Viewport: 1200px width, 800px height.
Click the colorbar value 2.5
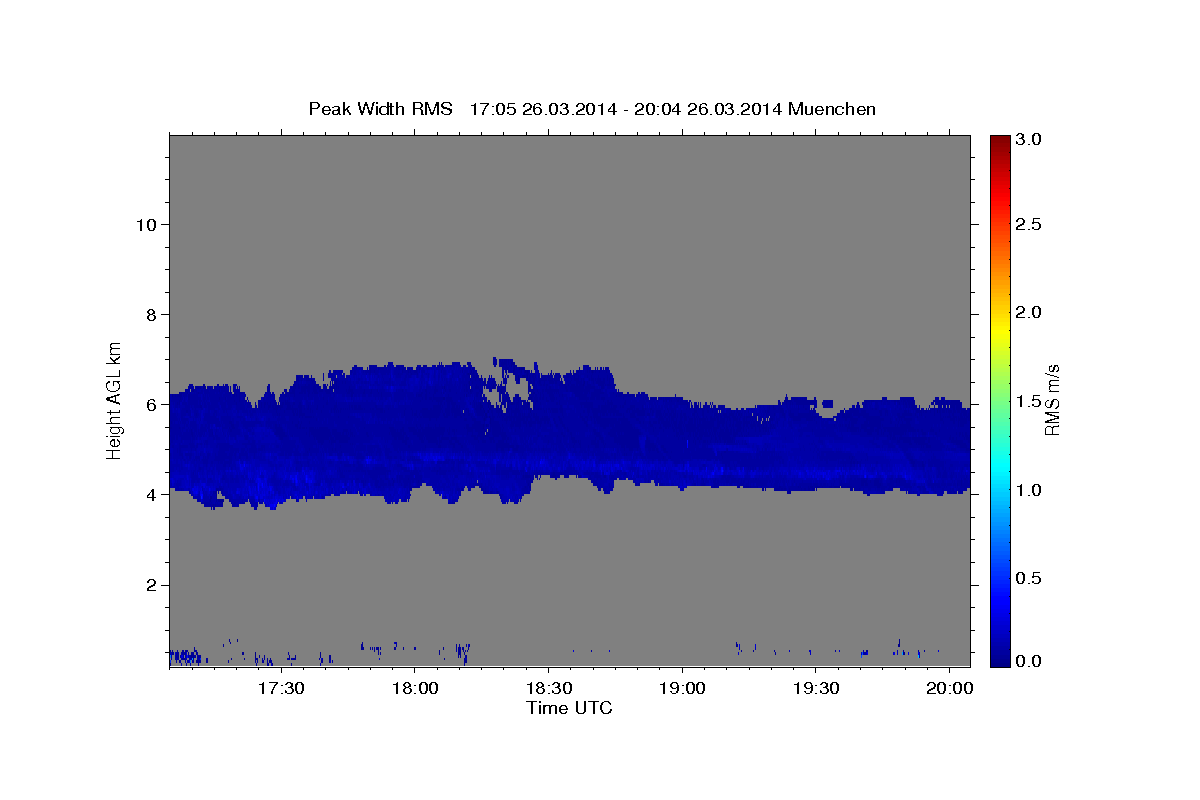(1030, 224)
